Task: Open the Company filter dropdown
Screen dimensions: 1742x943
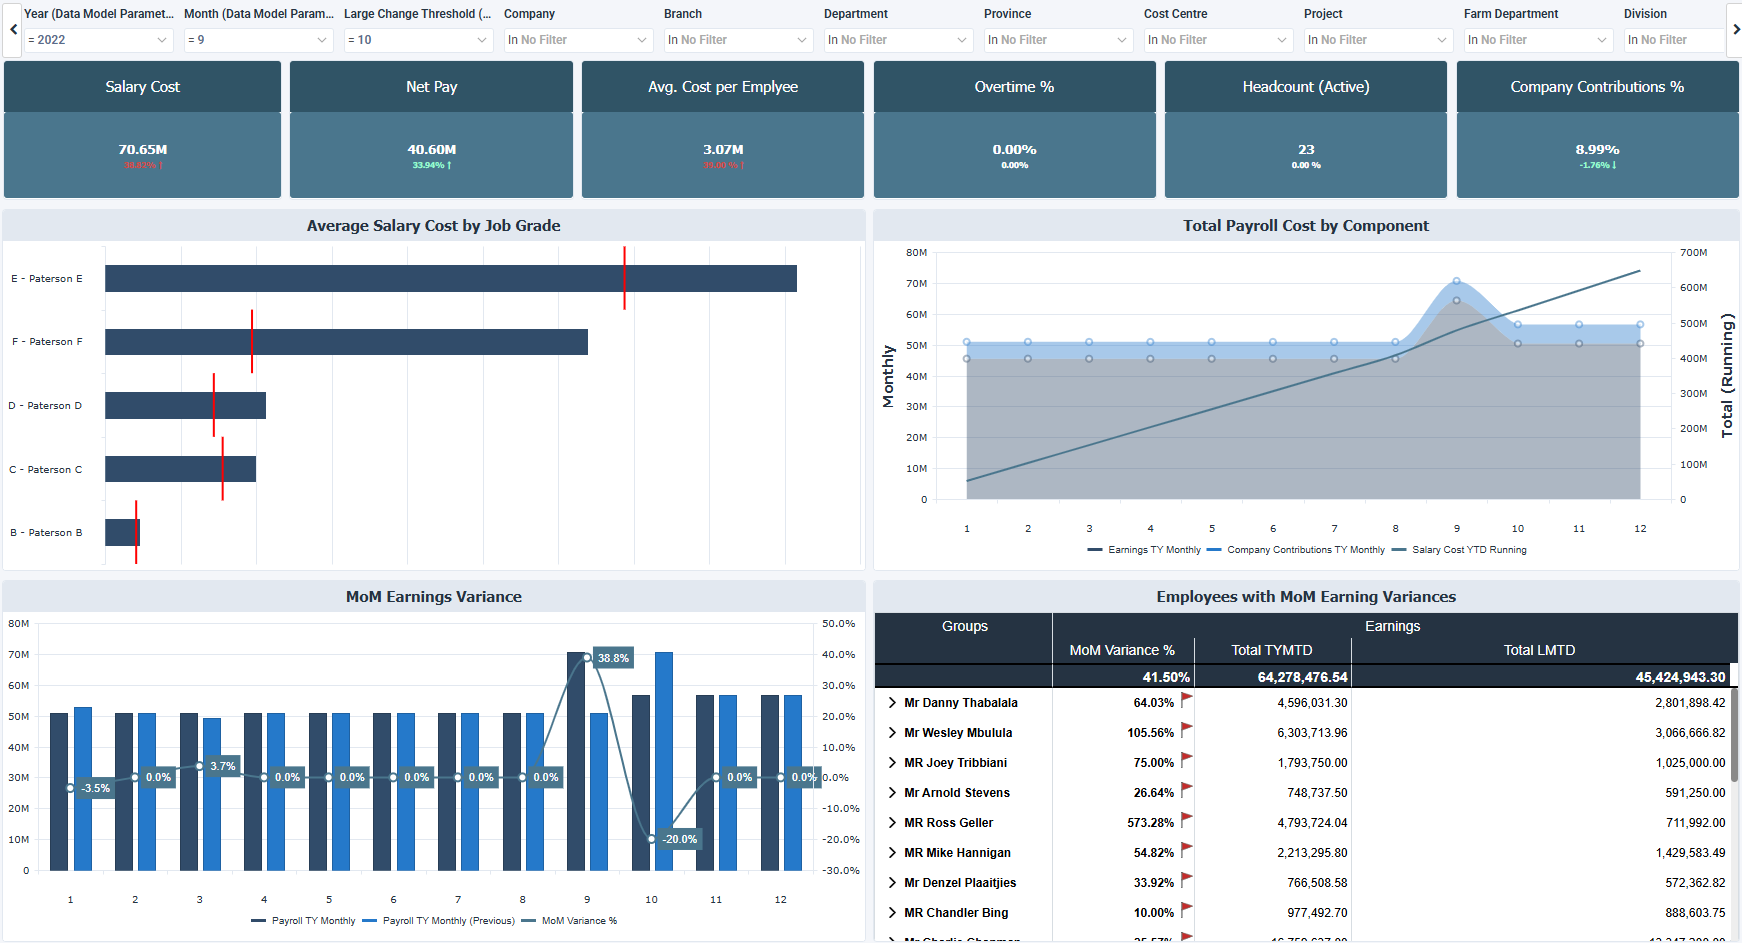Action: point(579,40)
